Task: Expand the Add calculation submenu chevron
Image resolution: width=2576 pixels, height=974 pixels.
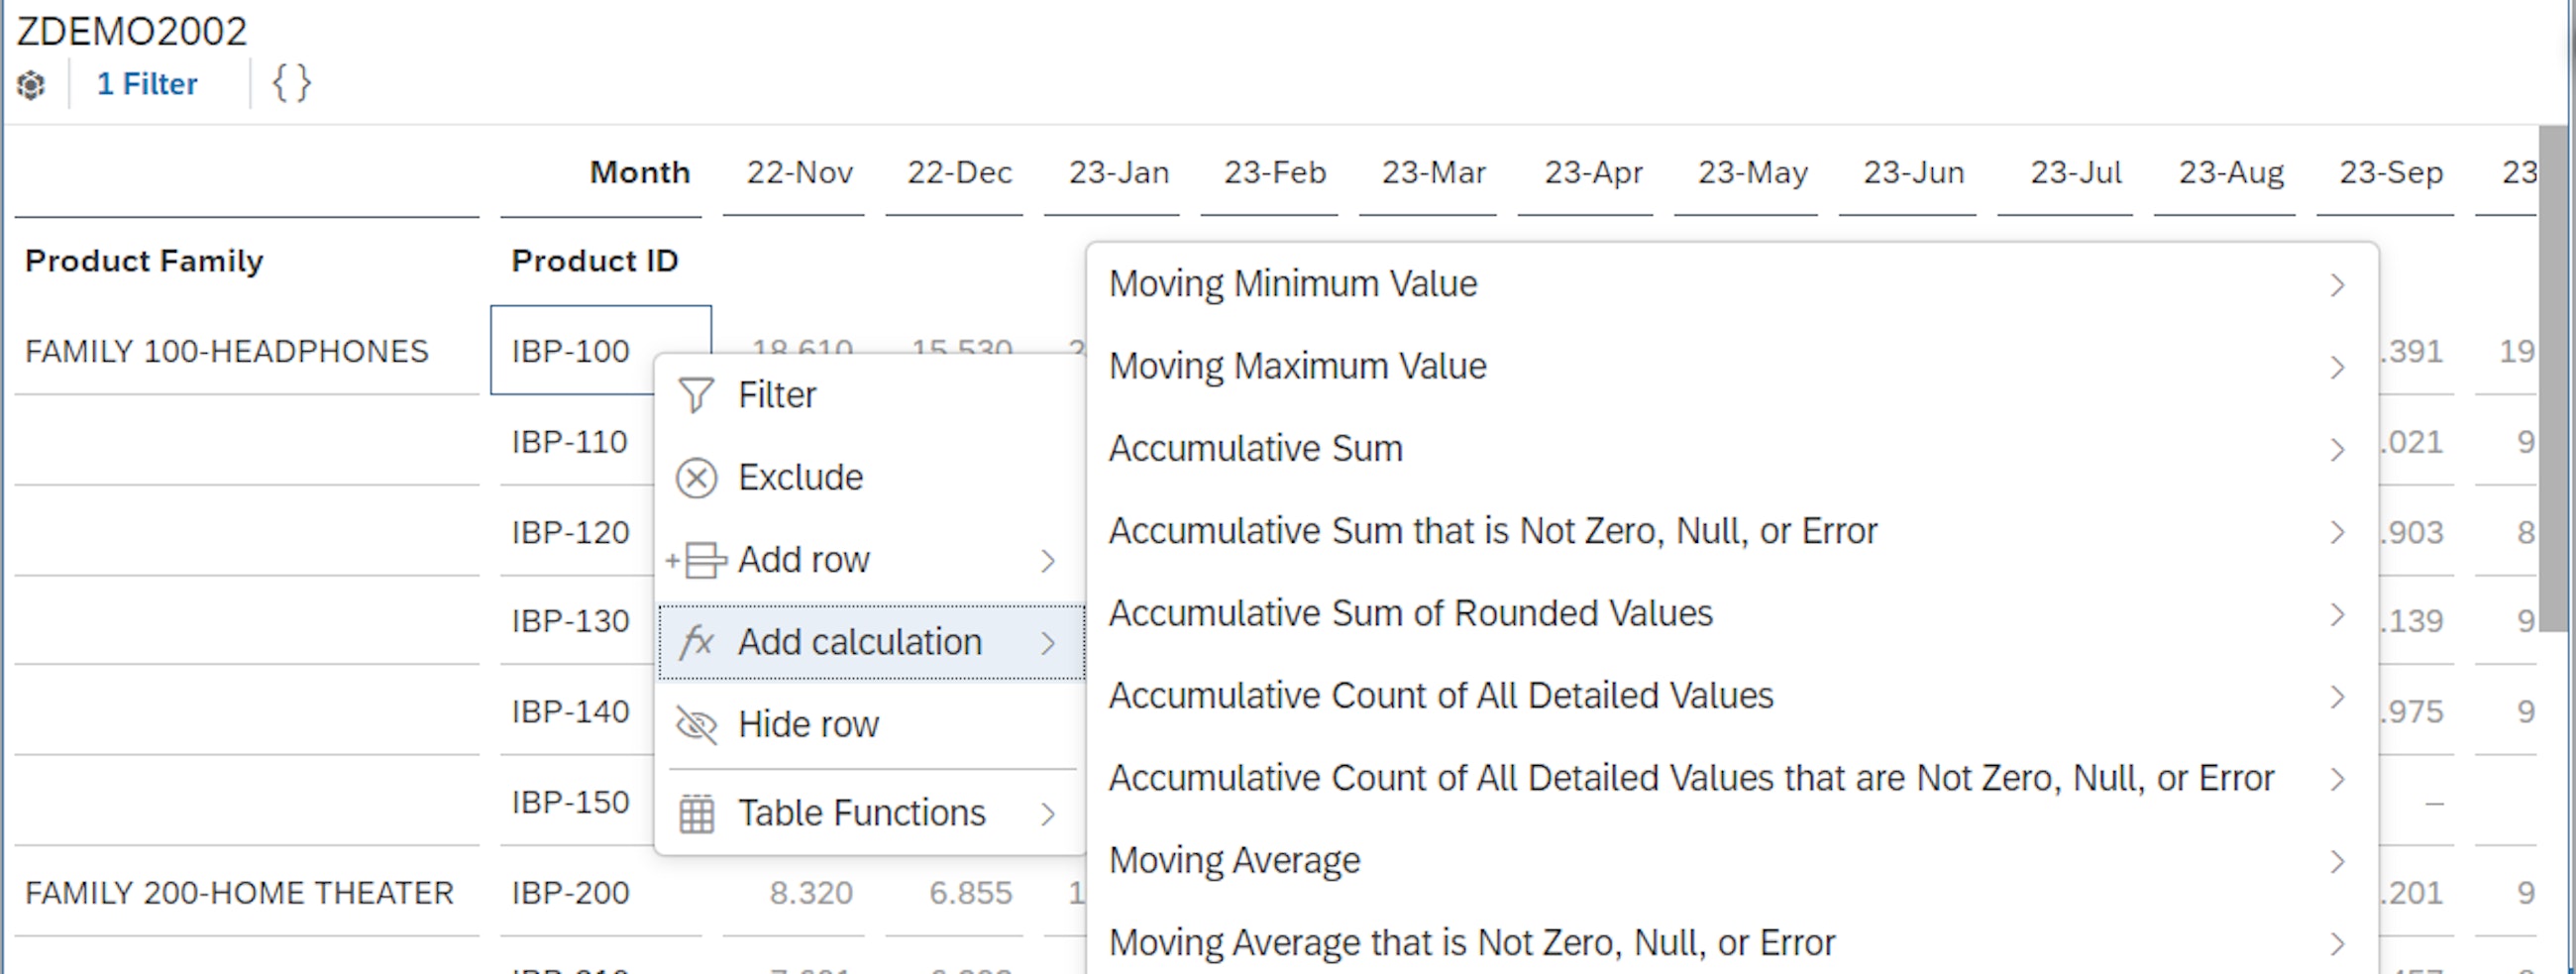Action: point(1047,642)
